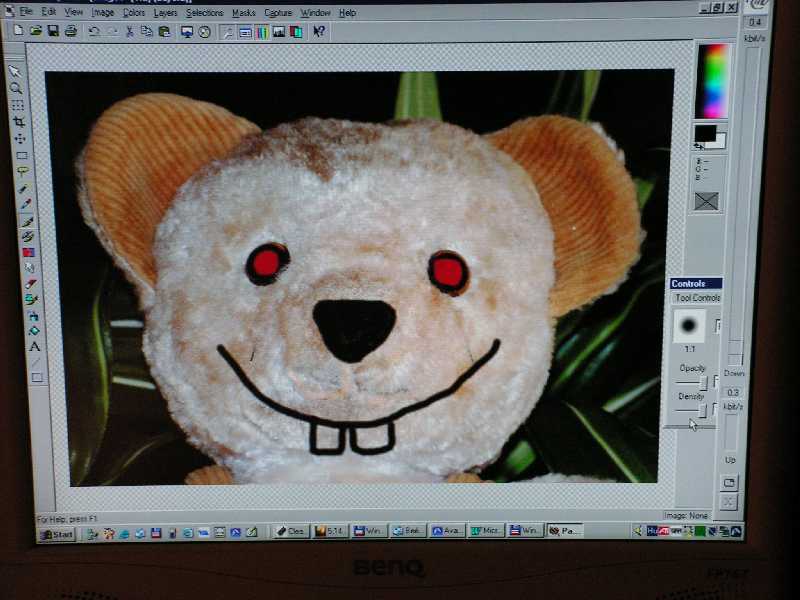Swap foreground and background colors
Image resolution: width=800 pixels, height=600 pixels.
pos(698,145)
